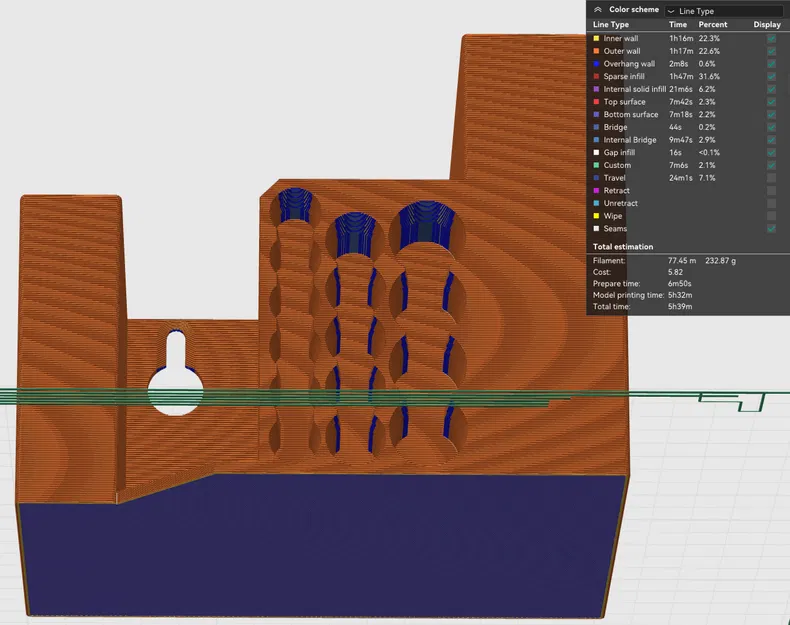This screenshot has height=625, width=790.
Task: Click the red Top surface color swatch
Action: click(x=597, y=102)
